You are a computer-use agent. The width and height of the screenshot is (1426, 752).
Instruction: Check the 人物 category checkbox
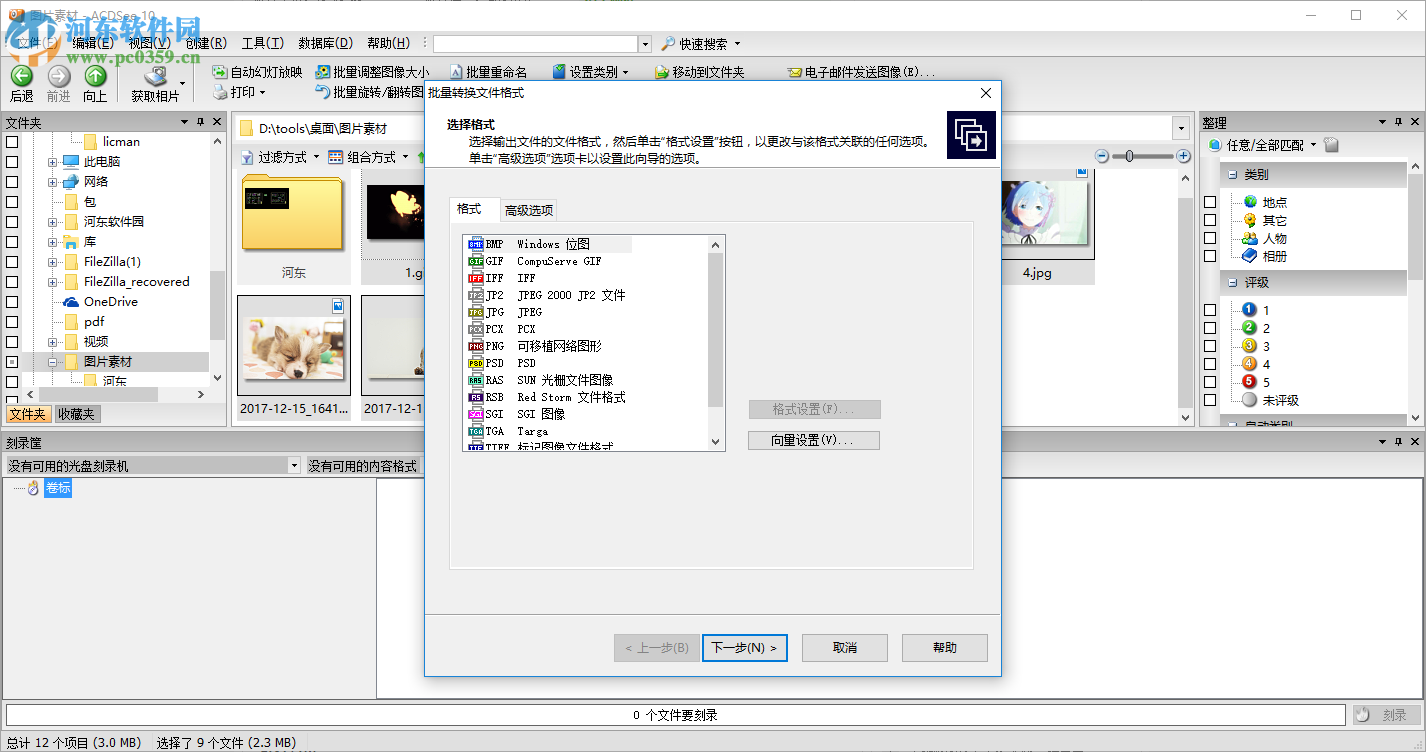1210,238
